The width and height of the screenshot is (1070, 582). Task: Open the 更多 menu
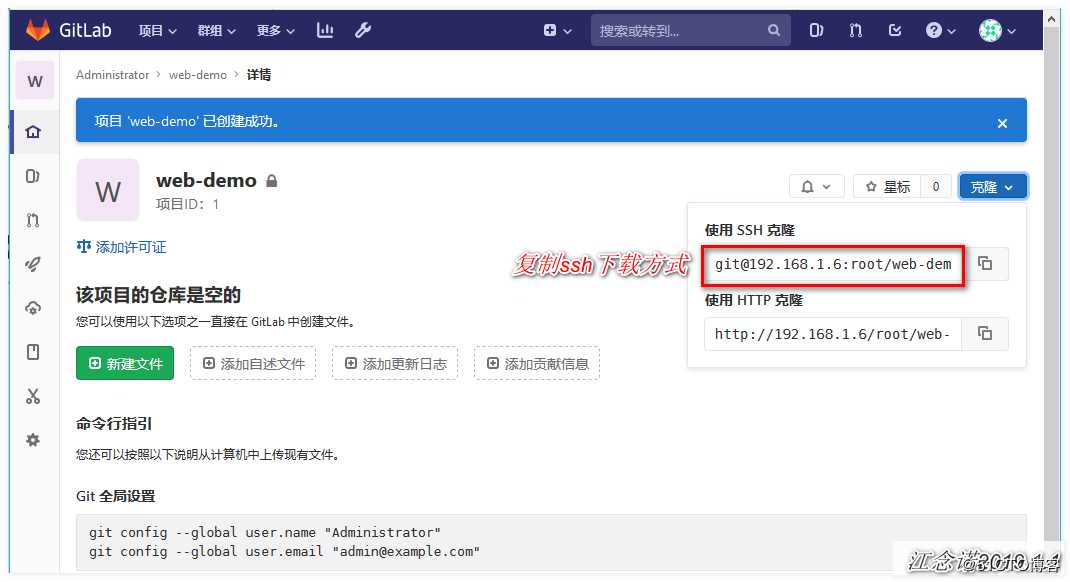pos(276,30)
